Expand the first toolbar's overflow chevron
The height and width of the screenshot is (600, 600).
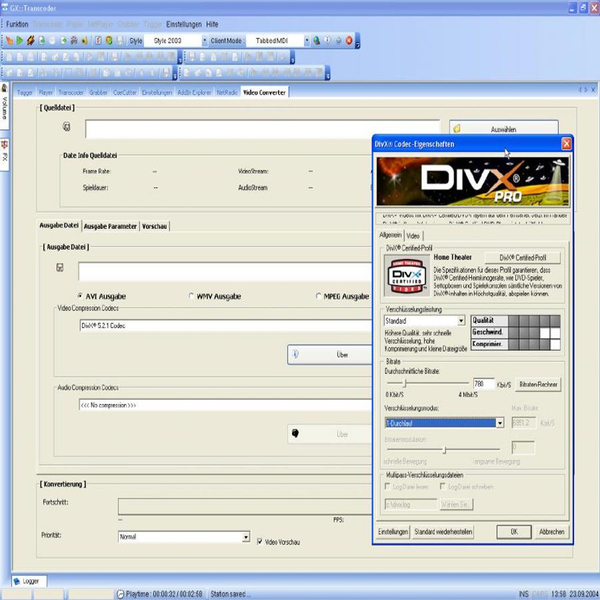[357, 41]
